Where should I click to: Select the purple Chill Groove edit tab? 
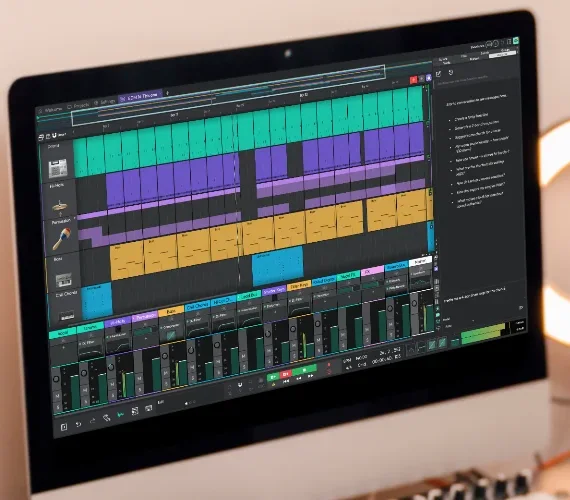pos(140,96)
